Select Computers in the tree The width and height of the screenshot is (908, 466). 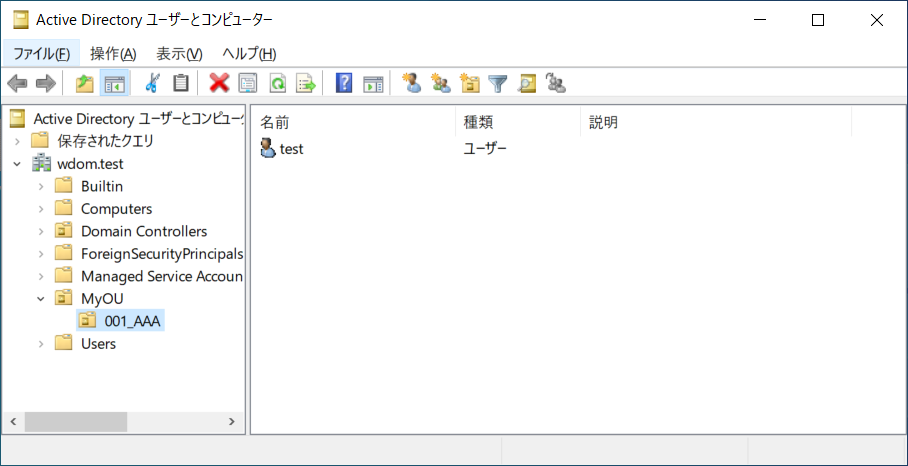point(116,208)
